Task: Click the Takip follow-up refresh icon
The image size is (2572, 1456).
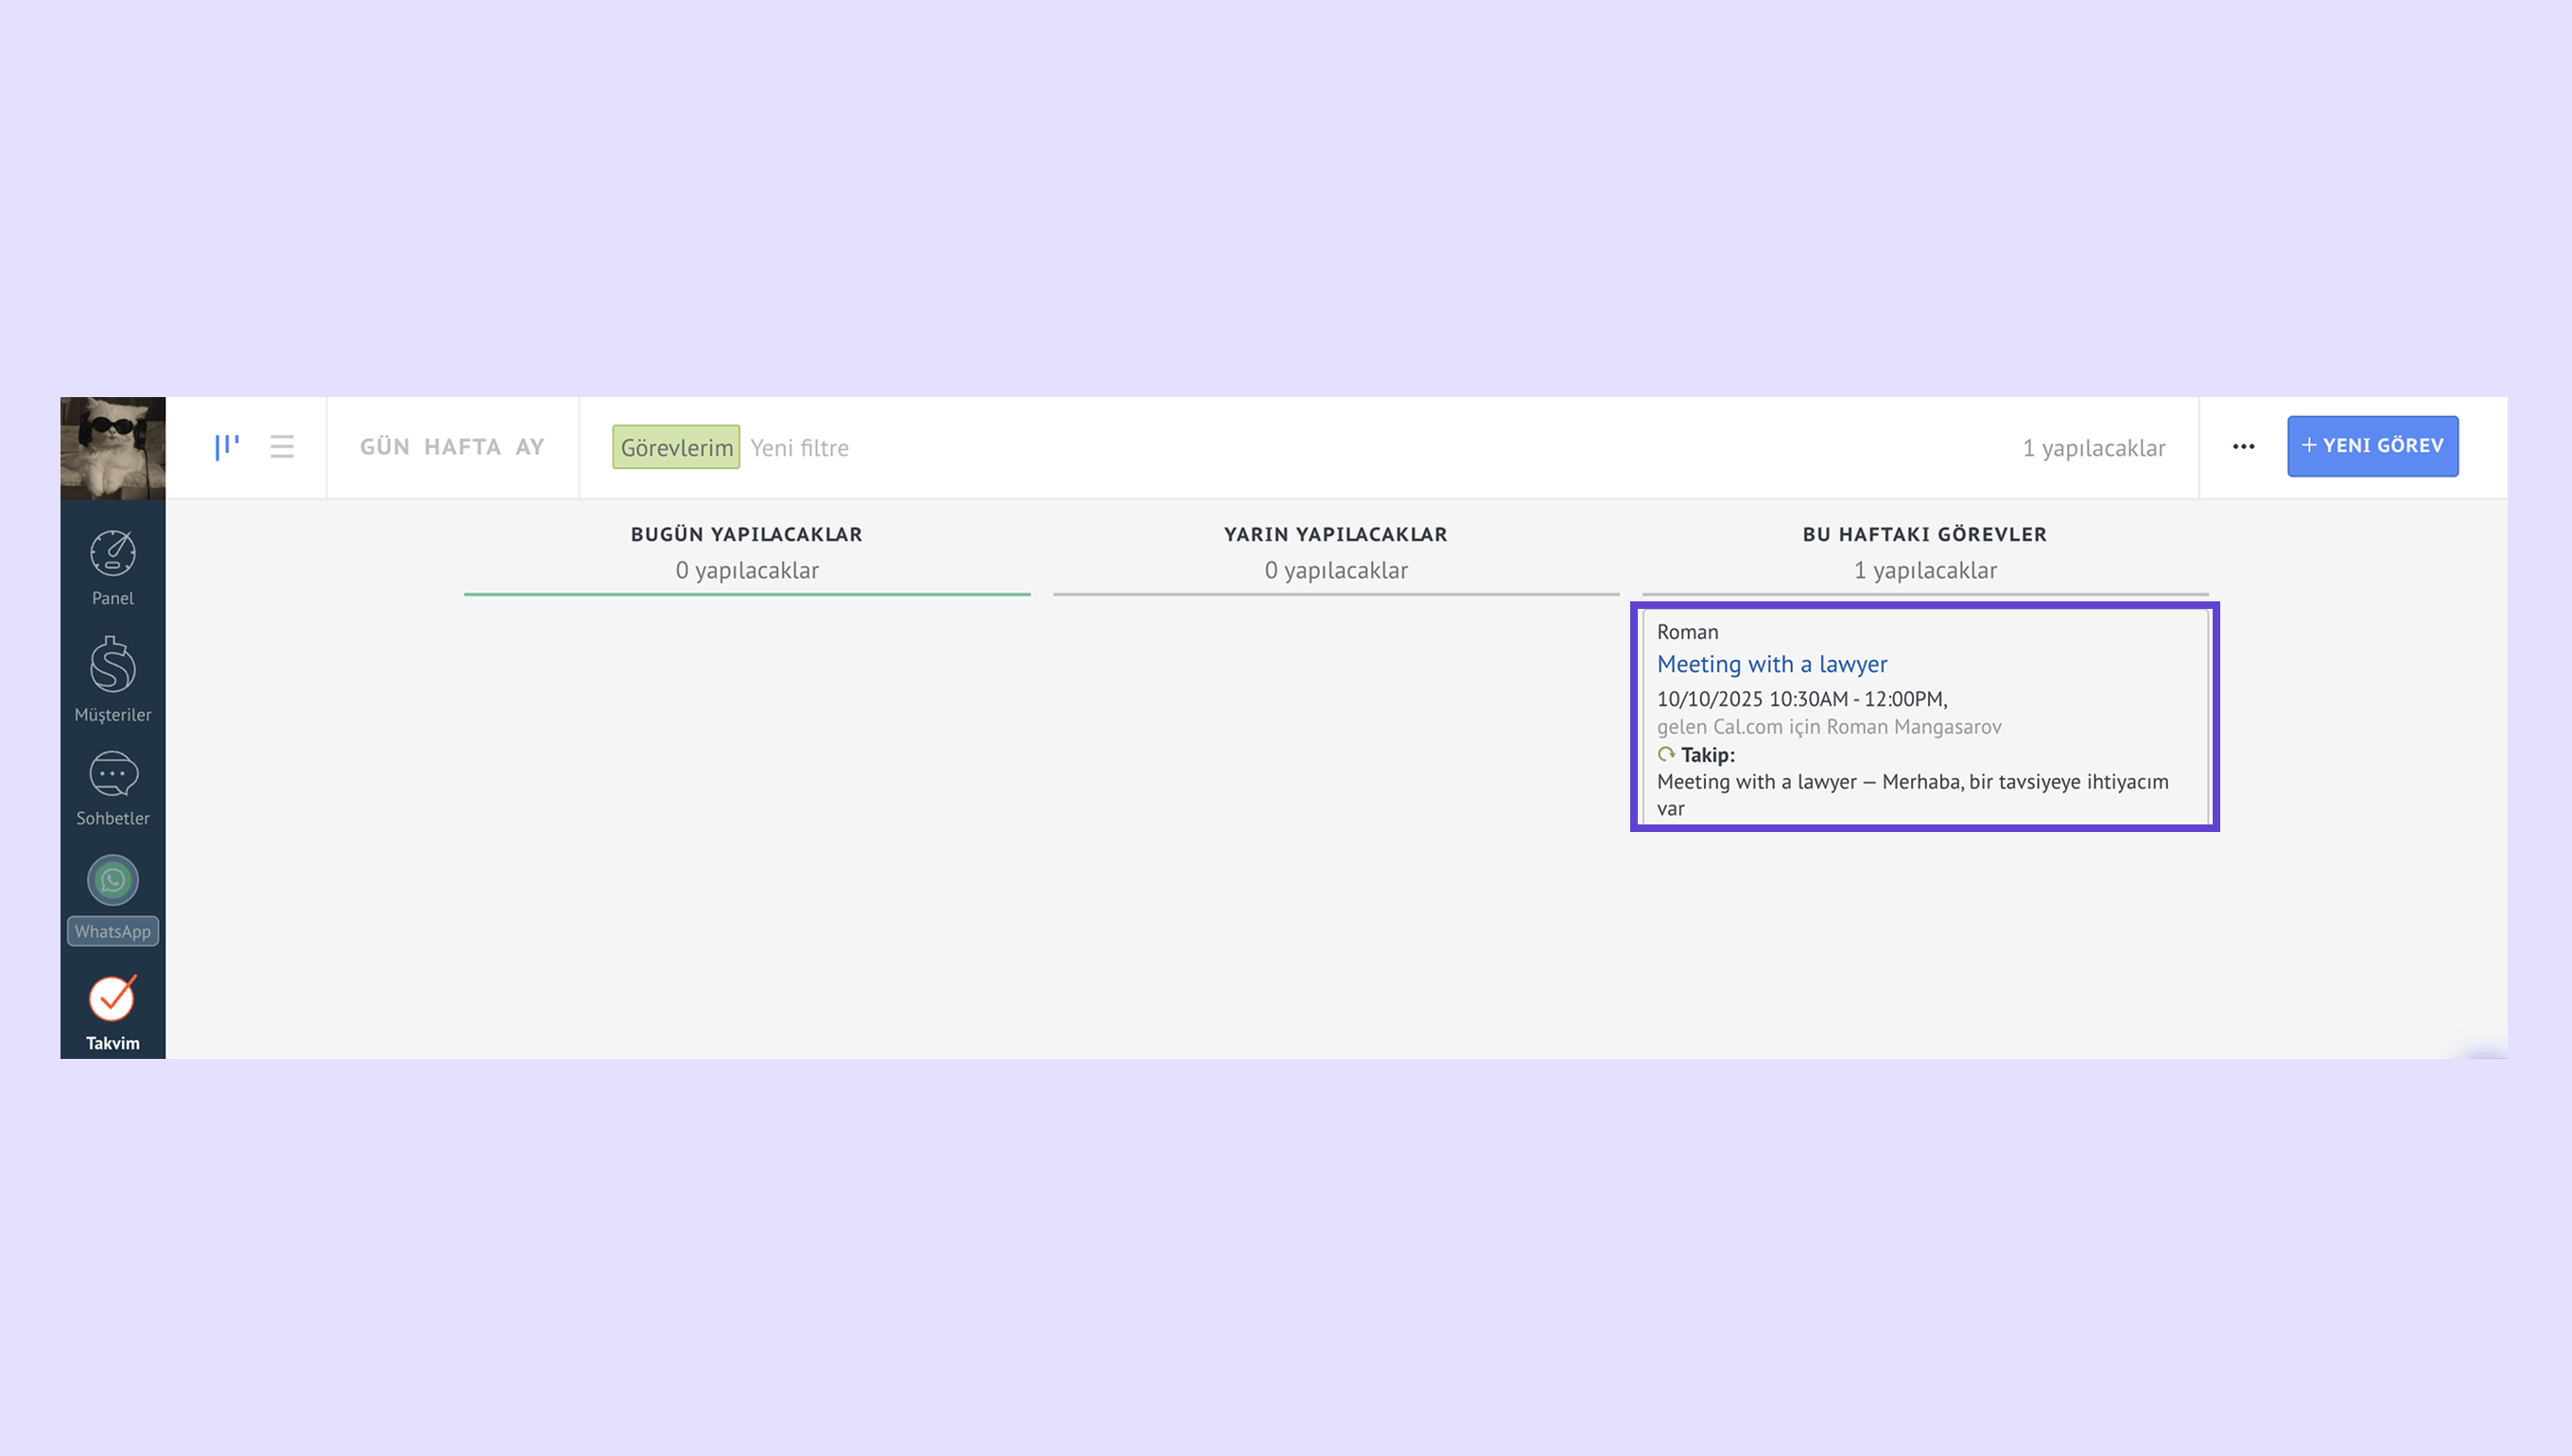Action: click(1665, 754)
